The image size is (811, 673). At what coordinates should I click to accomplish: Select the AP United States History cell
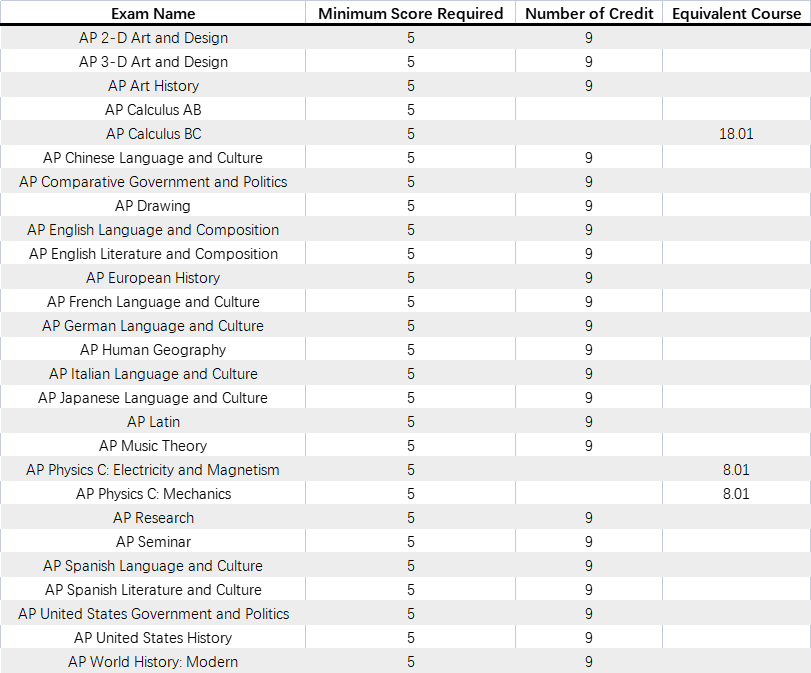pyautogui.click(x=153, y=638)
